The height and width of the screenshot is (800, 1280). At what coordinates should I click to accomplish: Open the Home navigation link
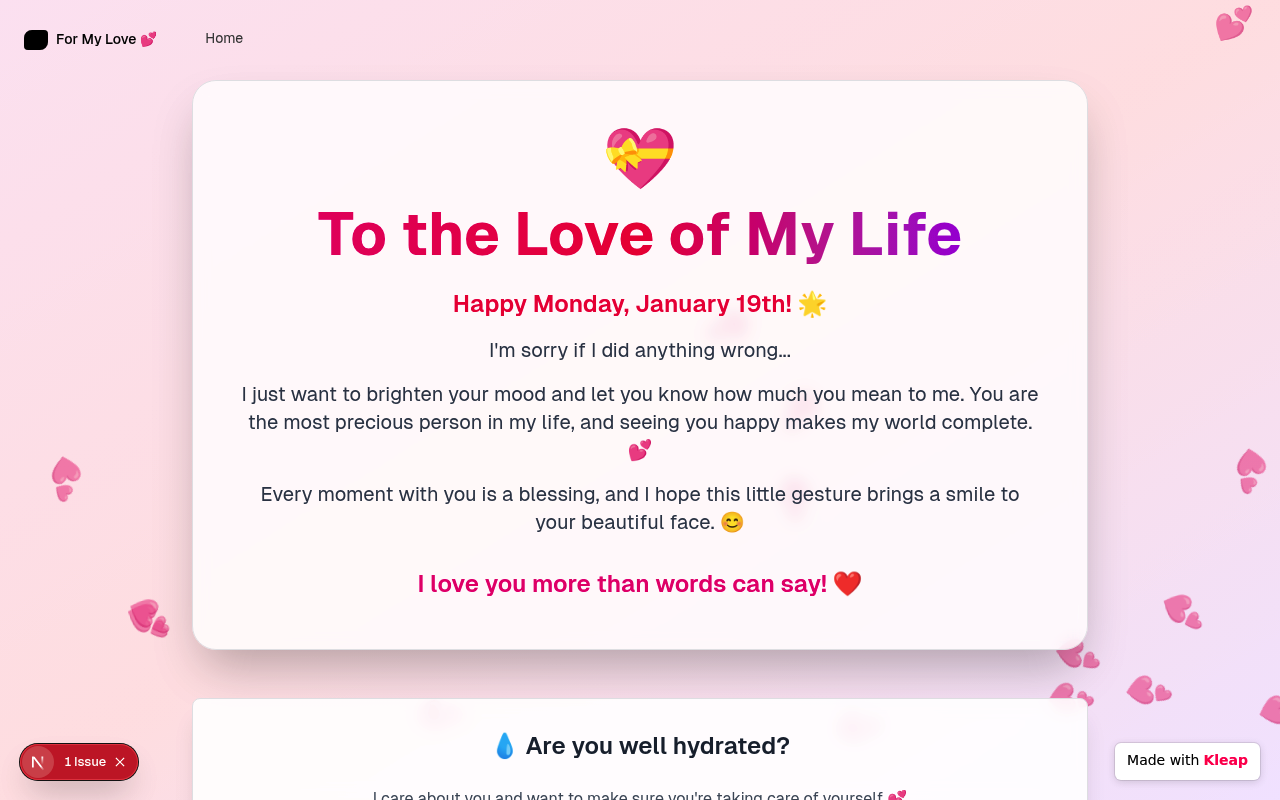click(224, 38)
